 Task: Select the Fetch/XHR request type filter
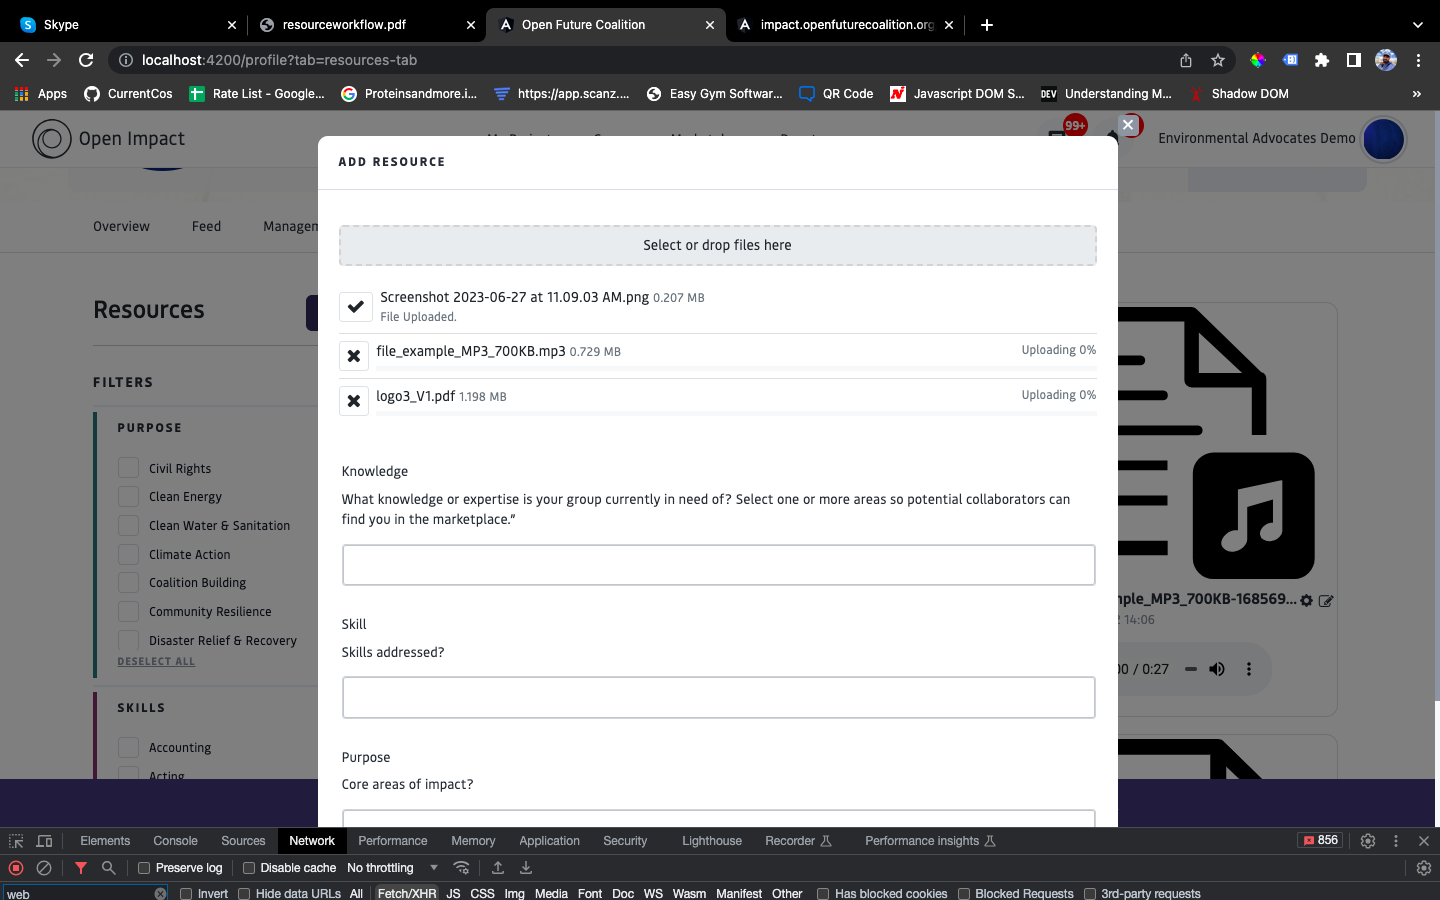pos(407,894)
